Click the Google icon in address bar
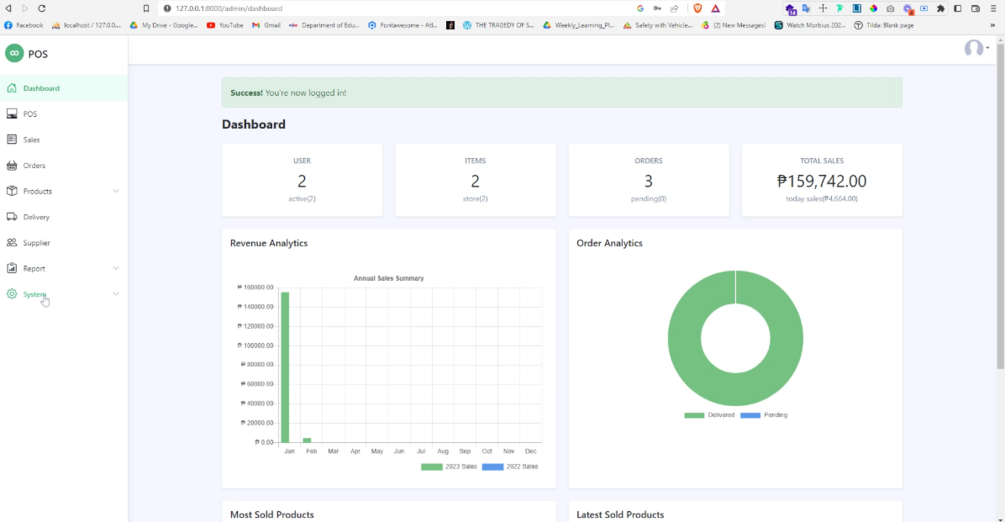 tap(640, 8)
